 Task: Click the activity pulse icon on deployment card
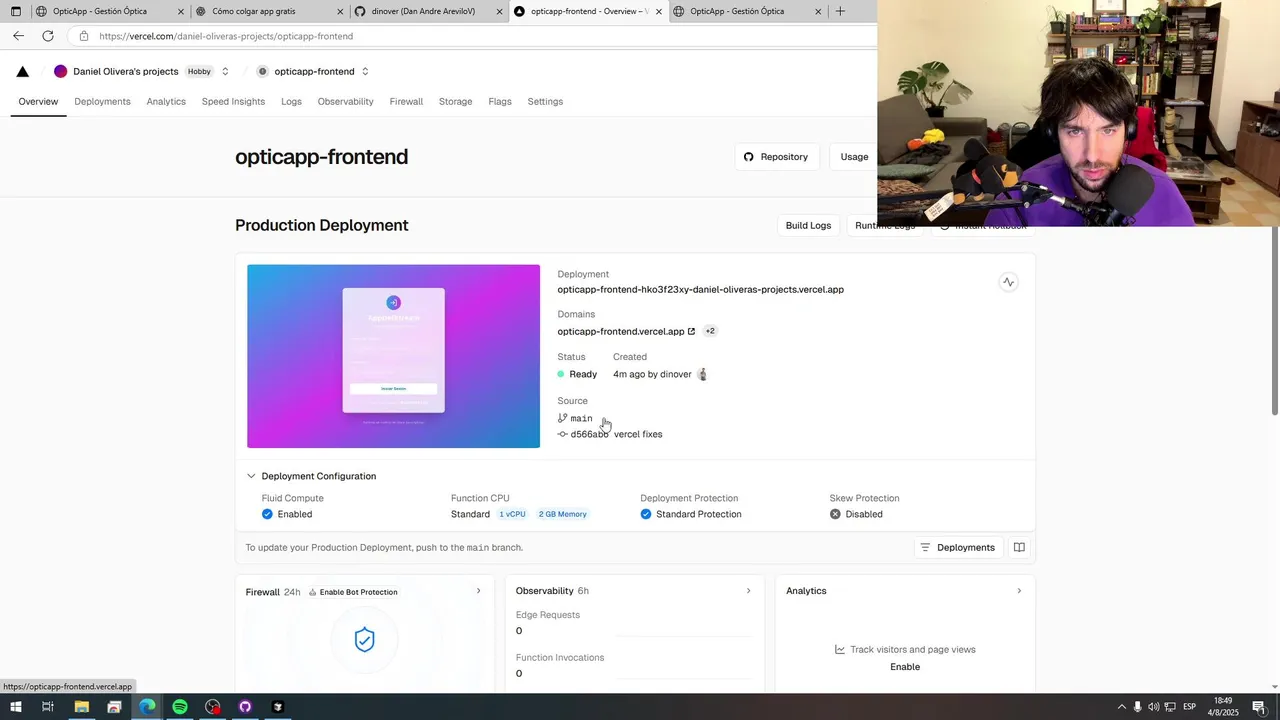pyautogui.click(x=1008, y=282)
